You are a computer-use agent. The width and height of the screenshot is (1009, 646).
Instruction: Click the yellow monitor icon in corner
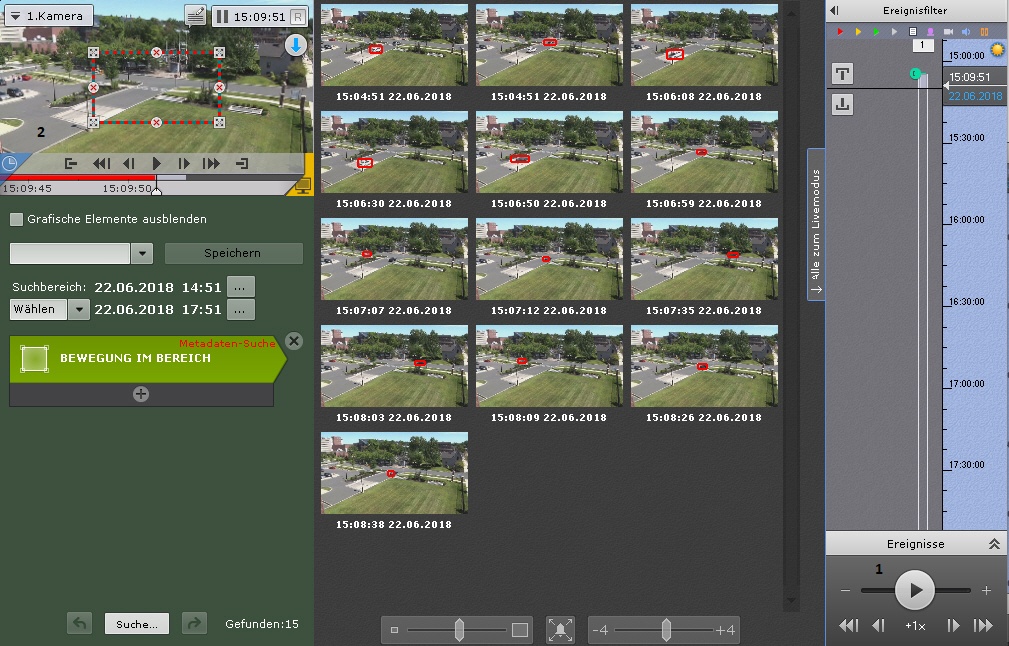pos(304,184)
